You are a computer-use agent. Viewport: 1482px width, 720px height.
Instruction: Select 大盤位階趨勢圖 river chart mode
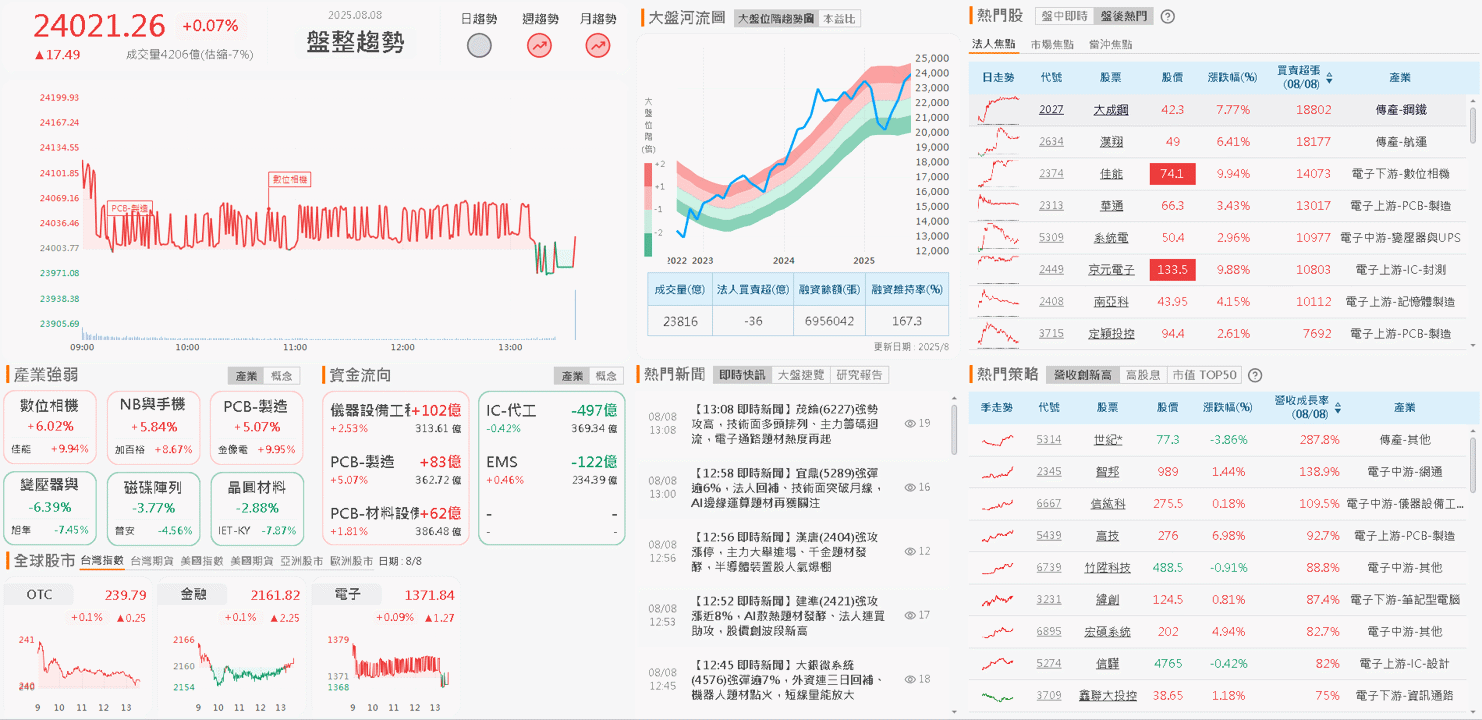click(x=775, y=19)
